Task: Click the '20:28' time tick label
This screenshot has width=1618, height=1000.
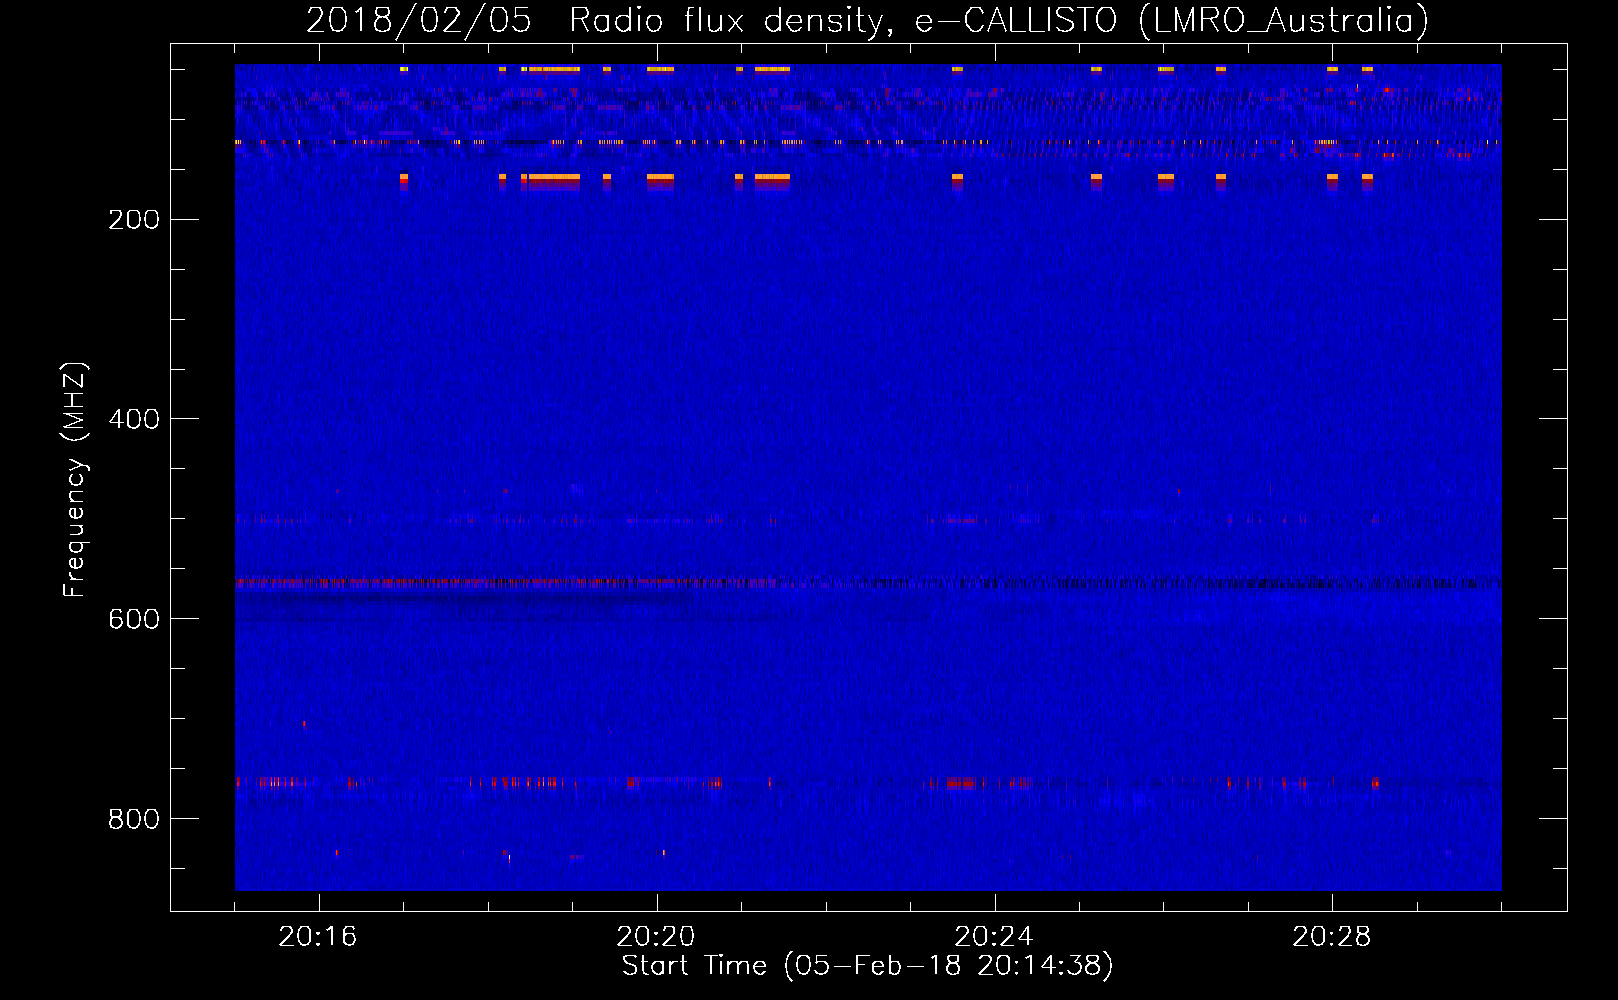Action: (1332, 937)
